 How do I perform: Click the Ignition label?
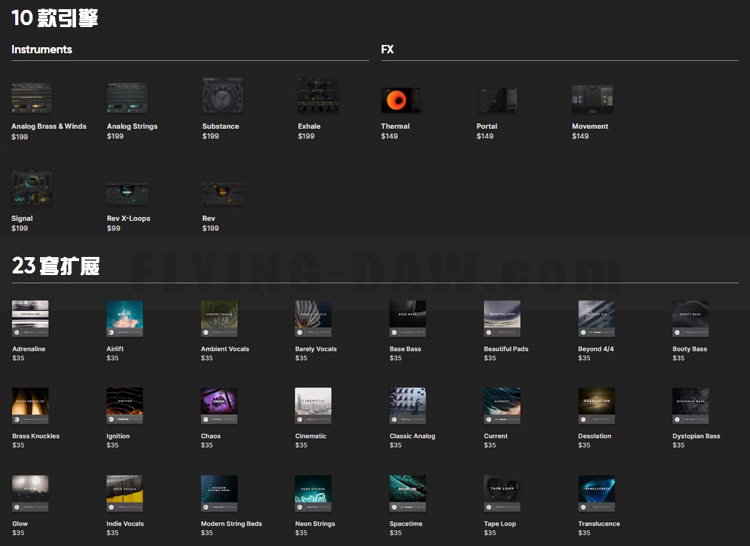[118, 436]
